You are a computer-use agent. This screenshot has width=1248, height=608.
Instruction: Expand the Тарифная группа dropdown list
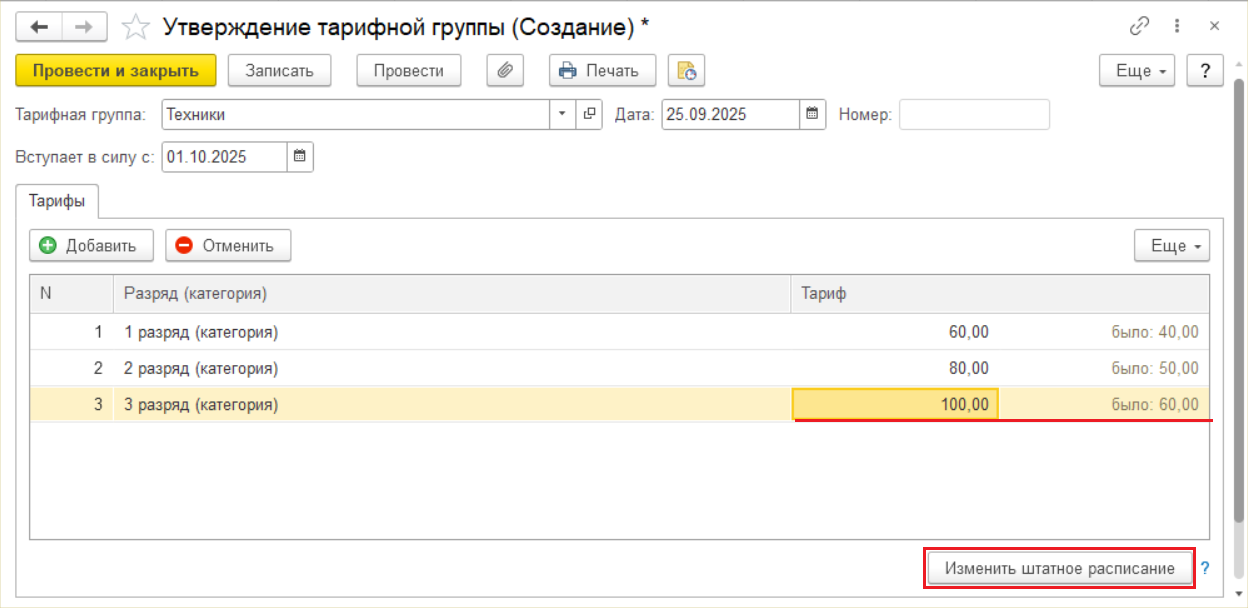point(562,114)
